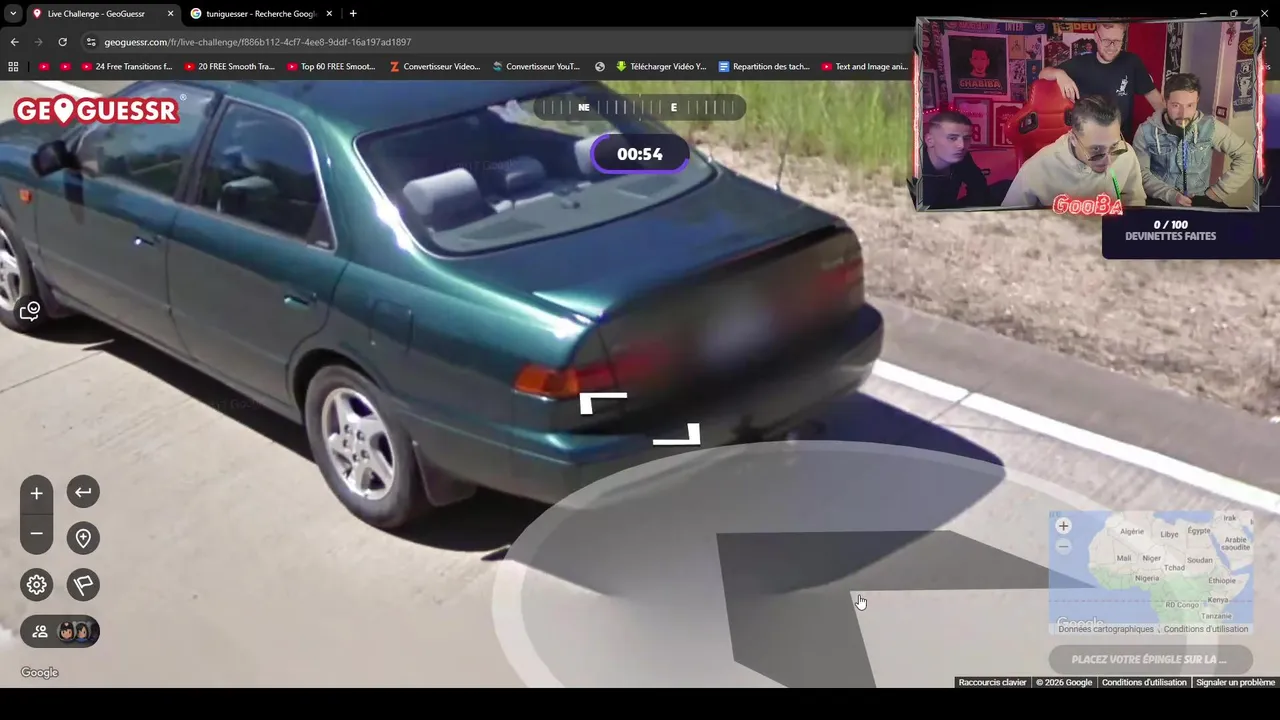Open the players list with avatars
Image resolution: width=1280 pixels, height=720 pixels.
tap(60, 631)
